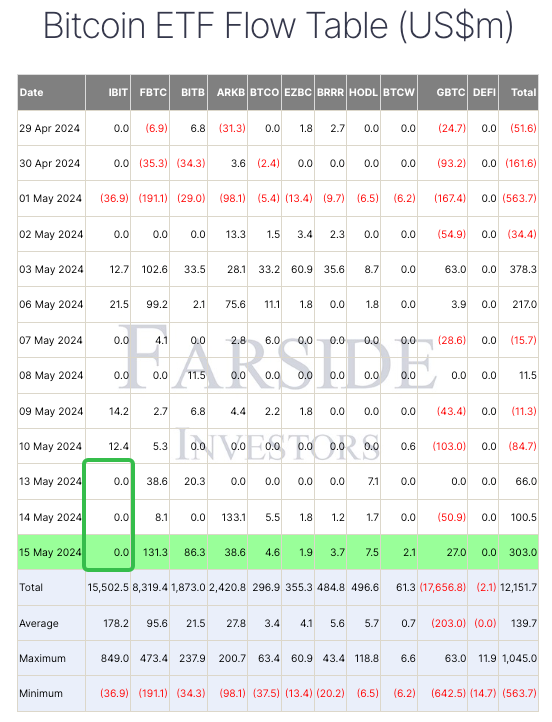This screenshot has height=722, width=552.
Task: Click the 01 May 2024 total (563.7)
Action: 519,198
